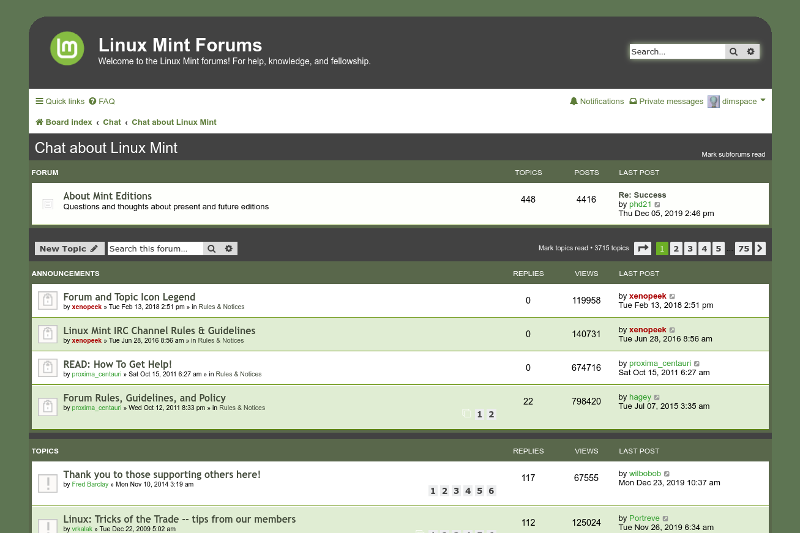
Task: Click current page 1 button
Action: pyautogui.click(x=662, y=248)
